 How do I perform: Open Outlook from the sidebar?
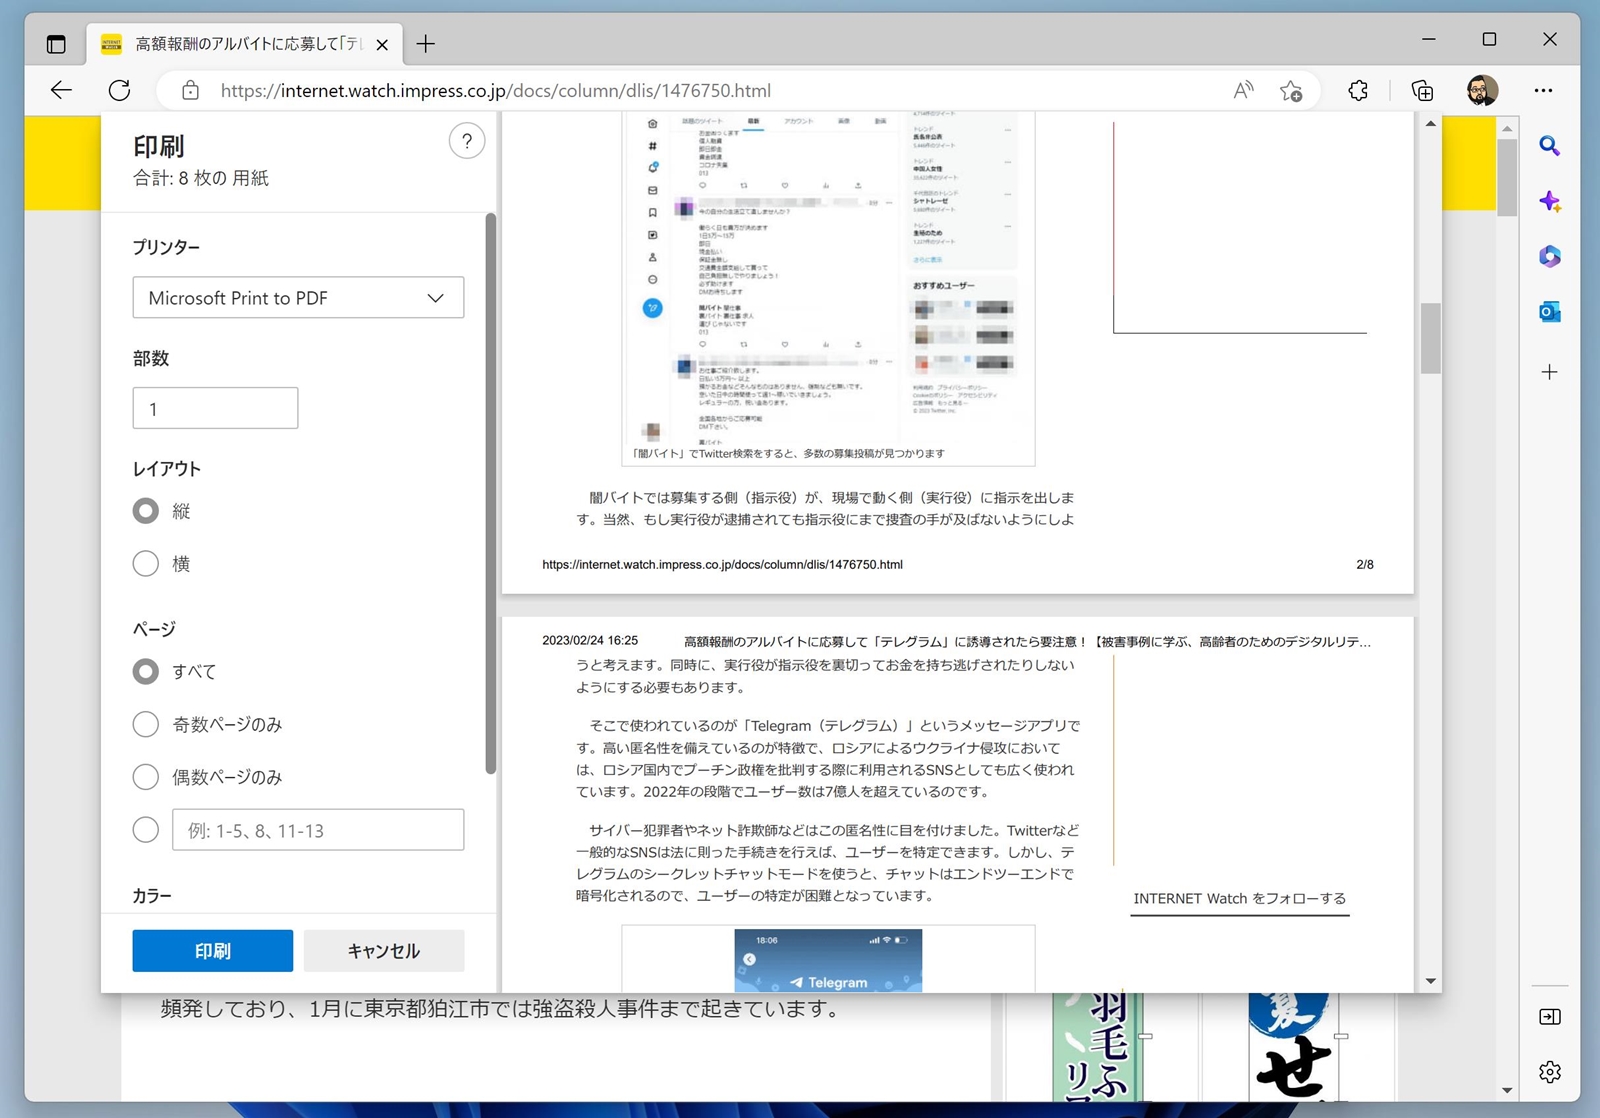click(x=1550, y=312)
